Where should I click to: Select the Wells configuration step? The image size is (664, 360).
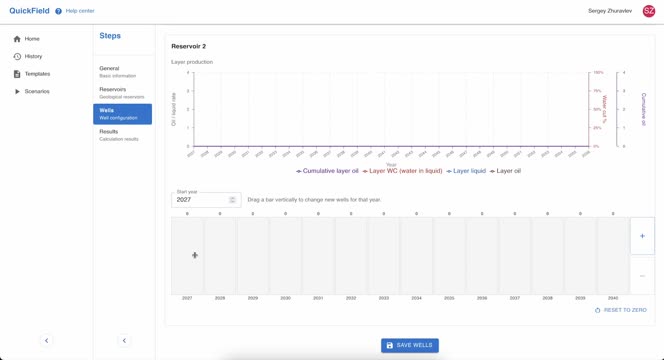[122, 114]
